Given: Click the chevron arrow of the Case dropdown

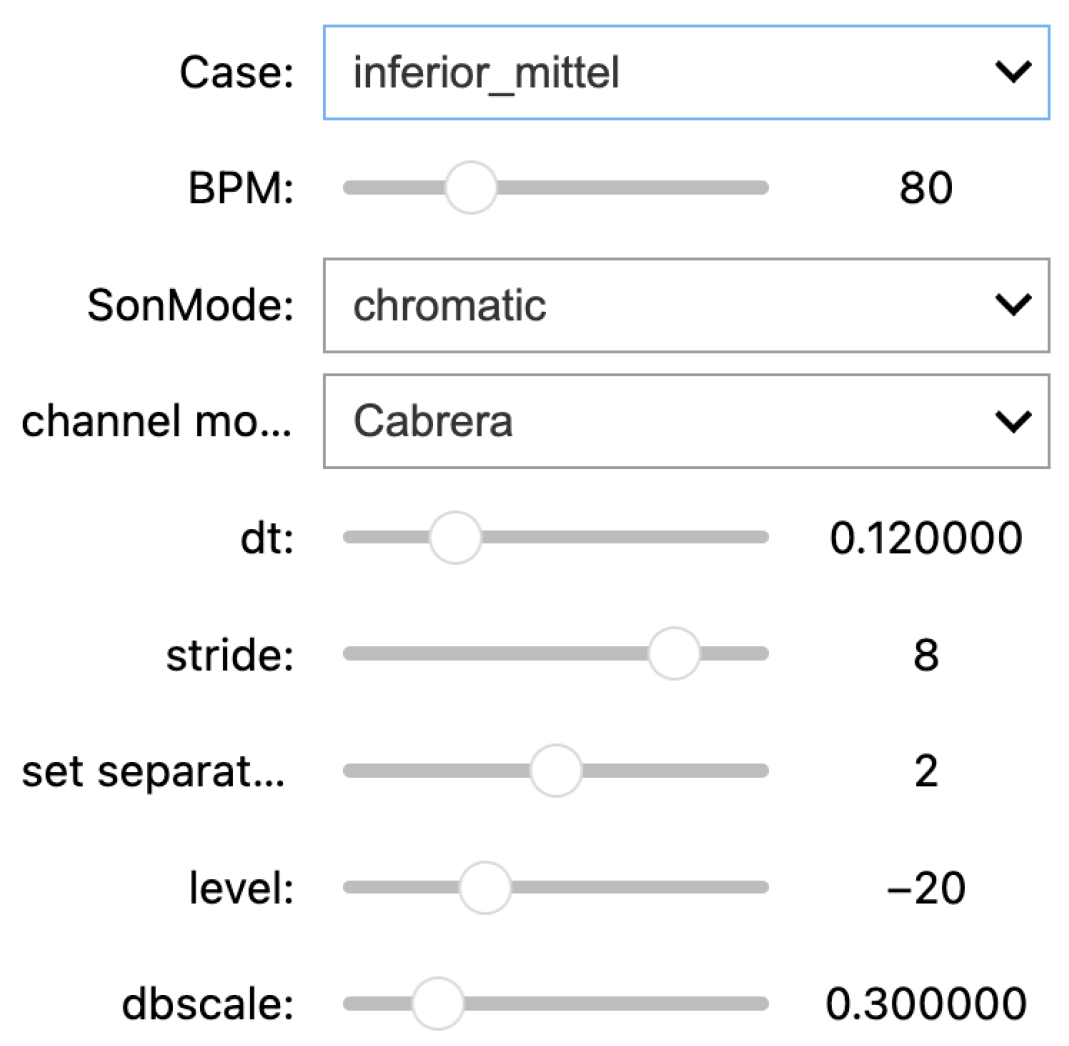Looking at the screenshot, I should tap(1013, 73).
